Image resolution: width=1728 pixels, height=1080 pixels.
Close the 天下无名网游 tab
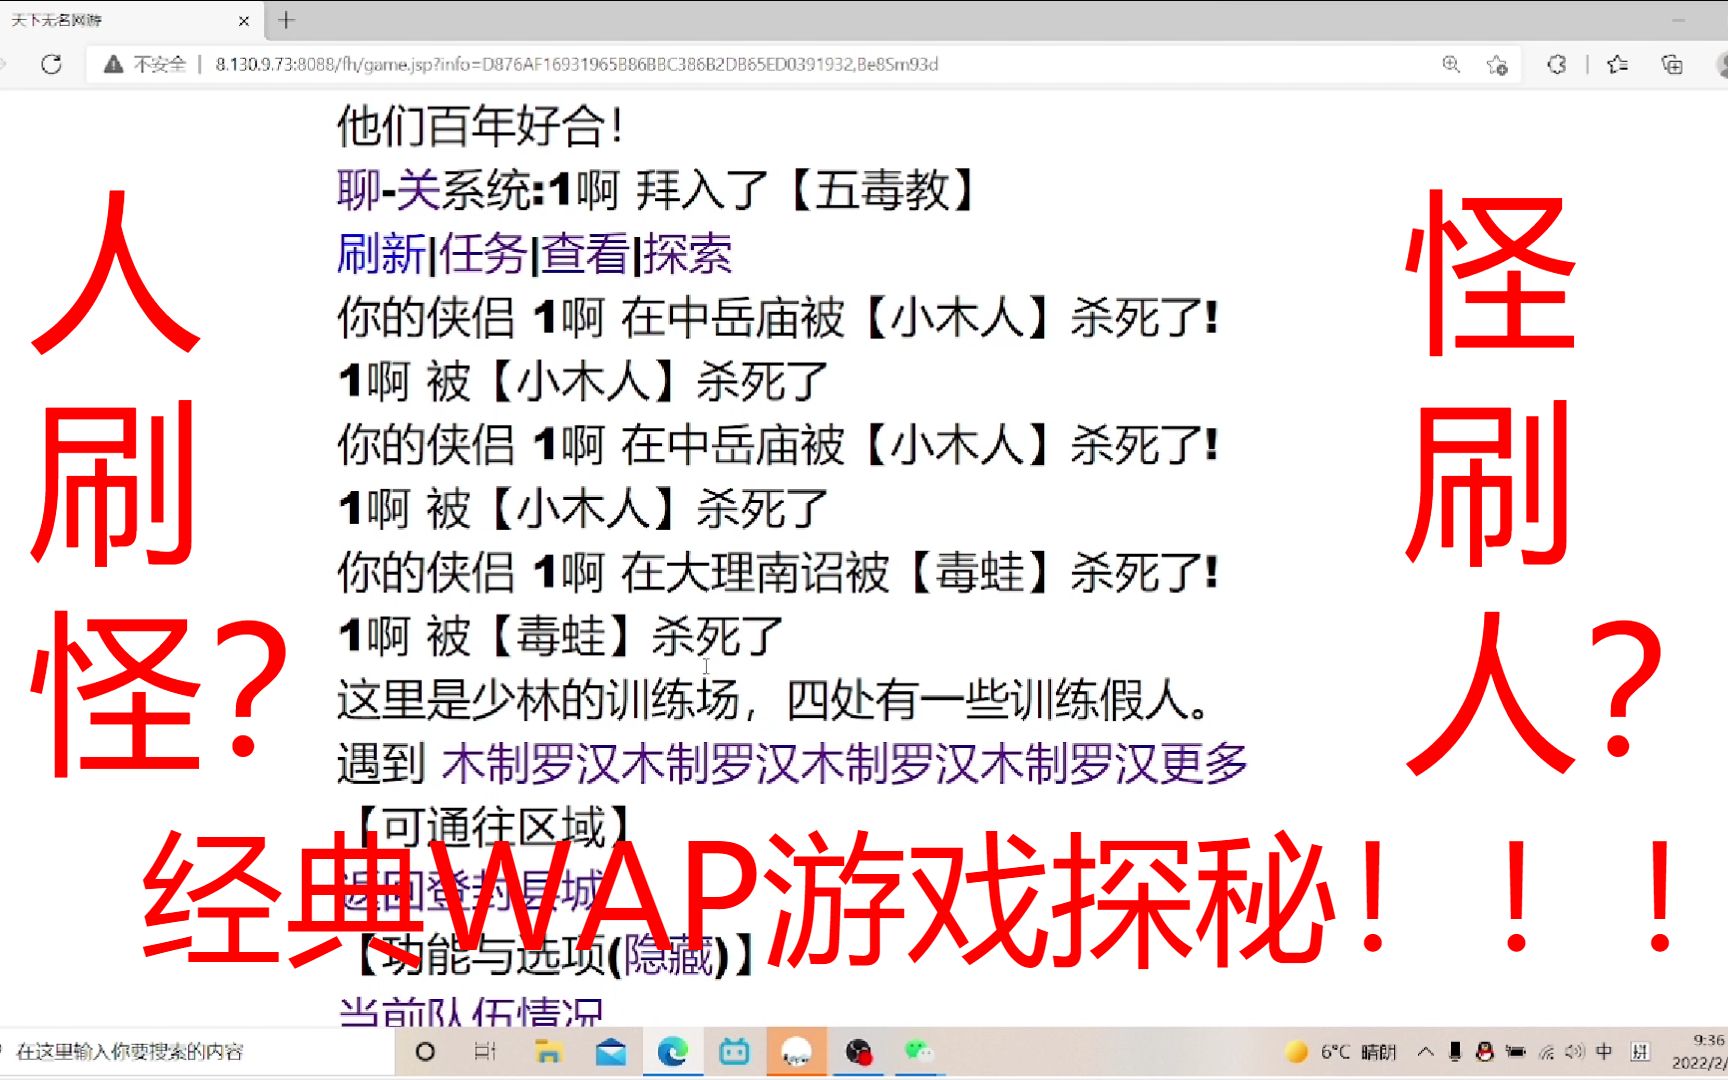[x=244, y=20]
